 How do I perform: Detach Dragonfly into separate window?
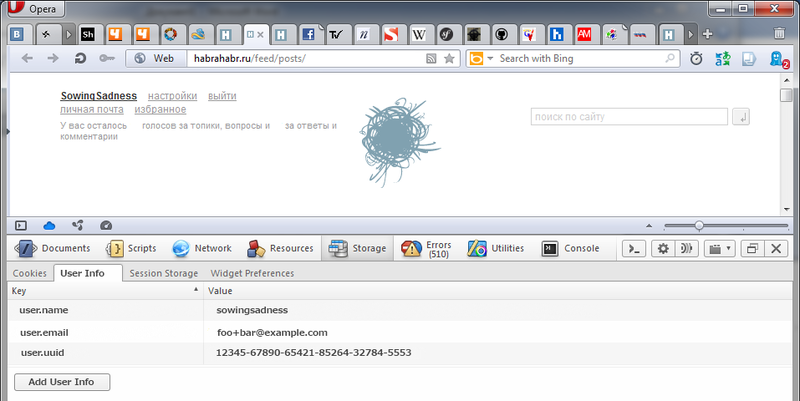752,248
